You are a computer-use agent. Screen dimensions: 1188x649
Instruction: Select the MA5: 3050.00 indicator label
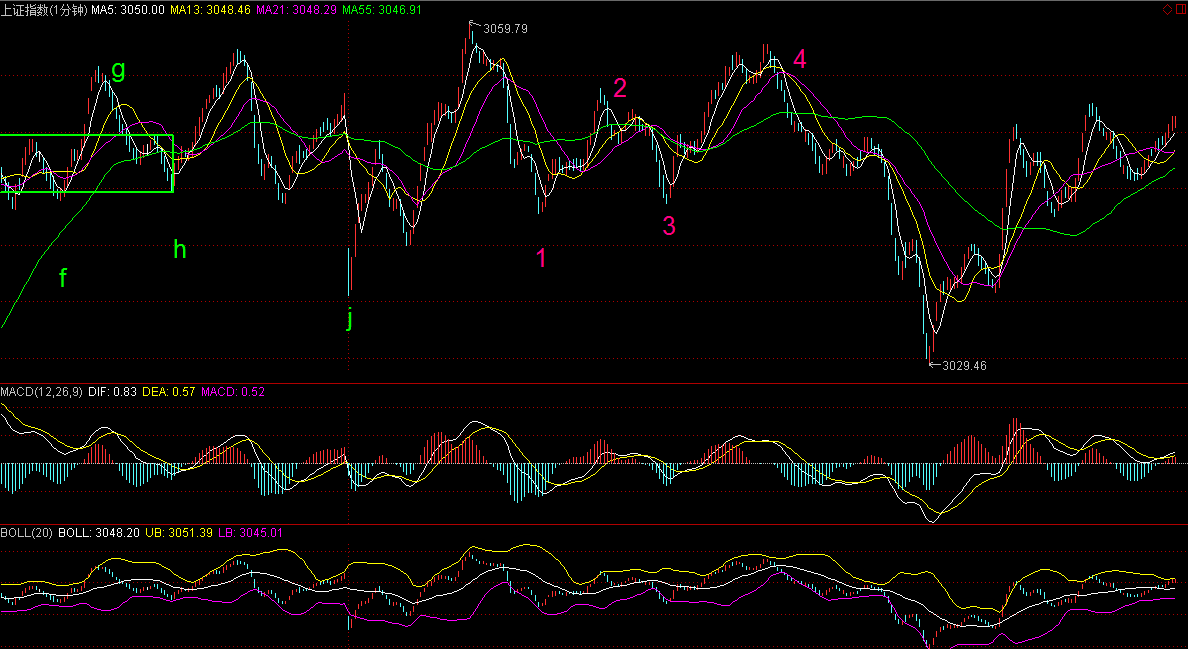coord(129,10)
